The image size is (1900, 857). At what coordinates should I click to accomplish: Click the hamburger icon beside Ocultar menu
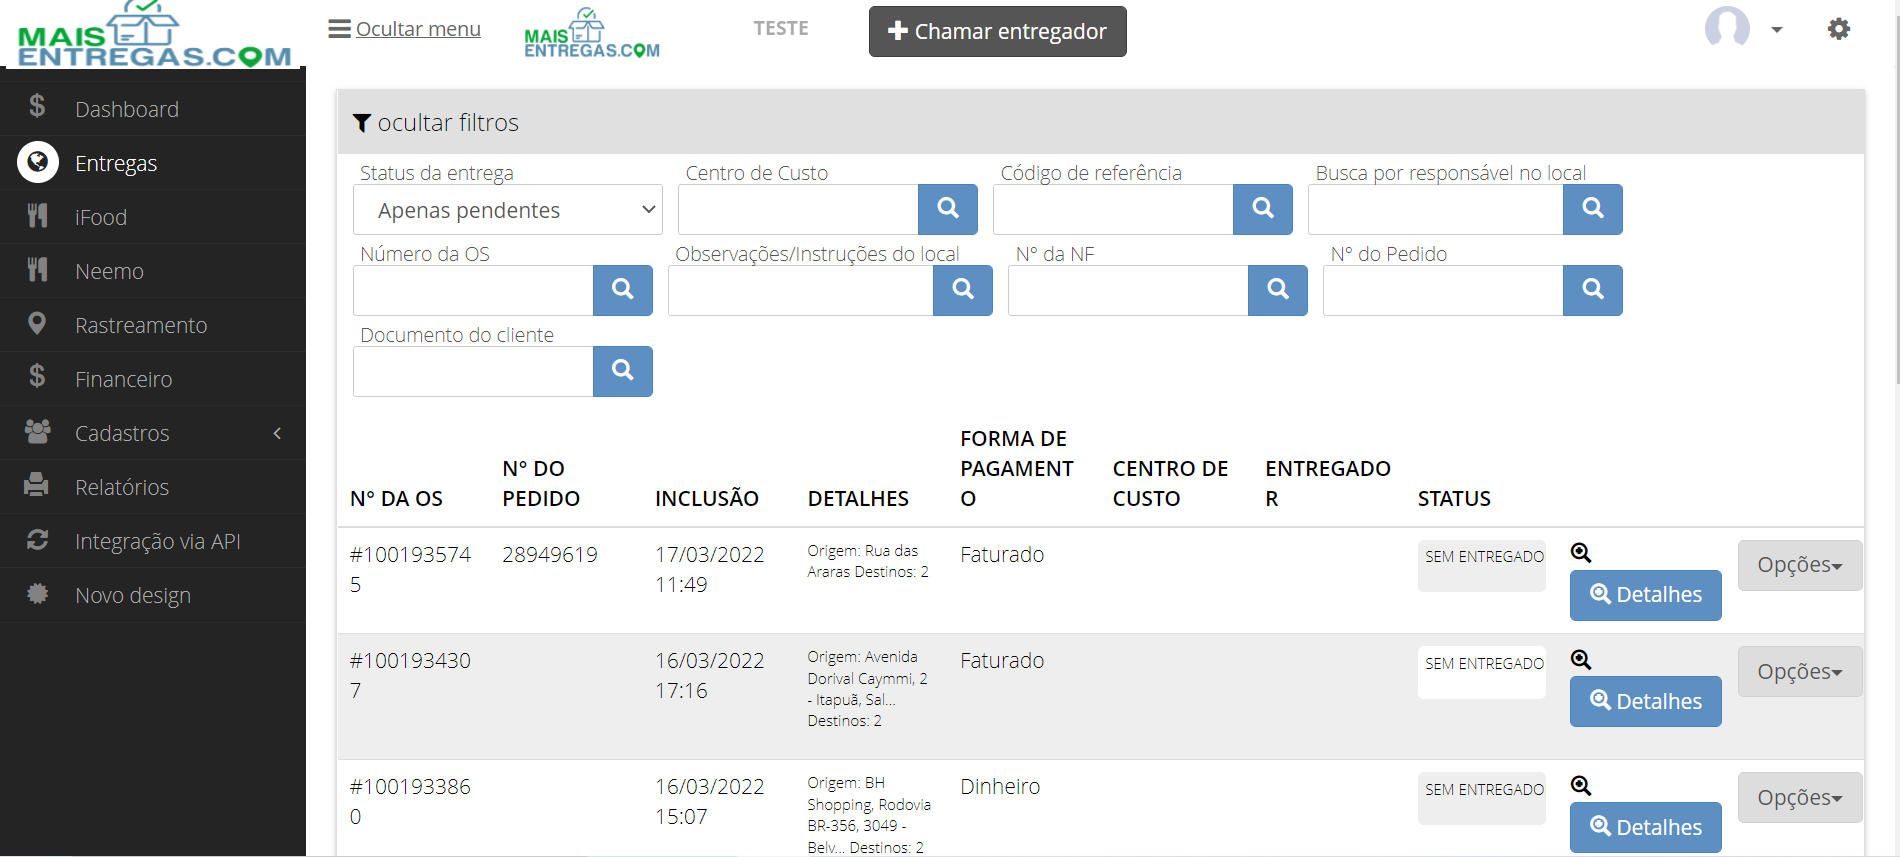tap(339, 29)
